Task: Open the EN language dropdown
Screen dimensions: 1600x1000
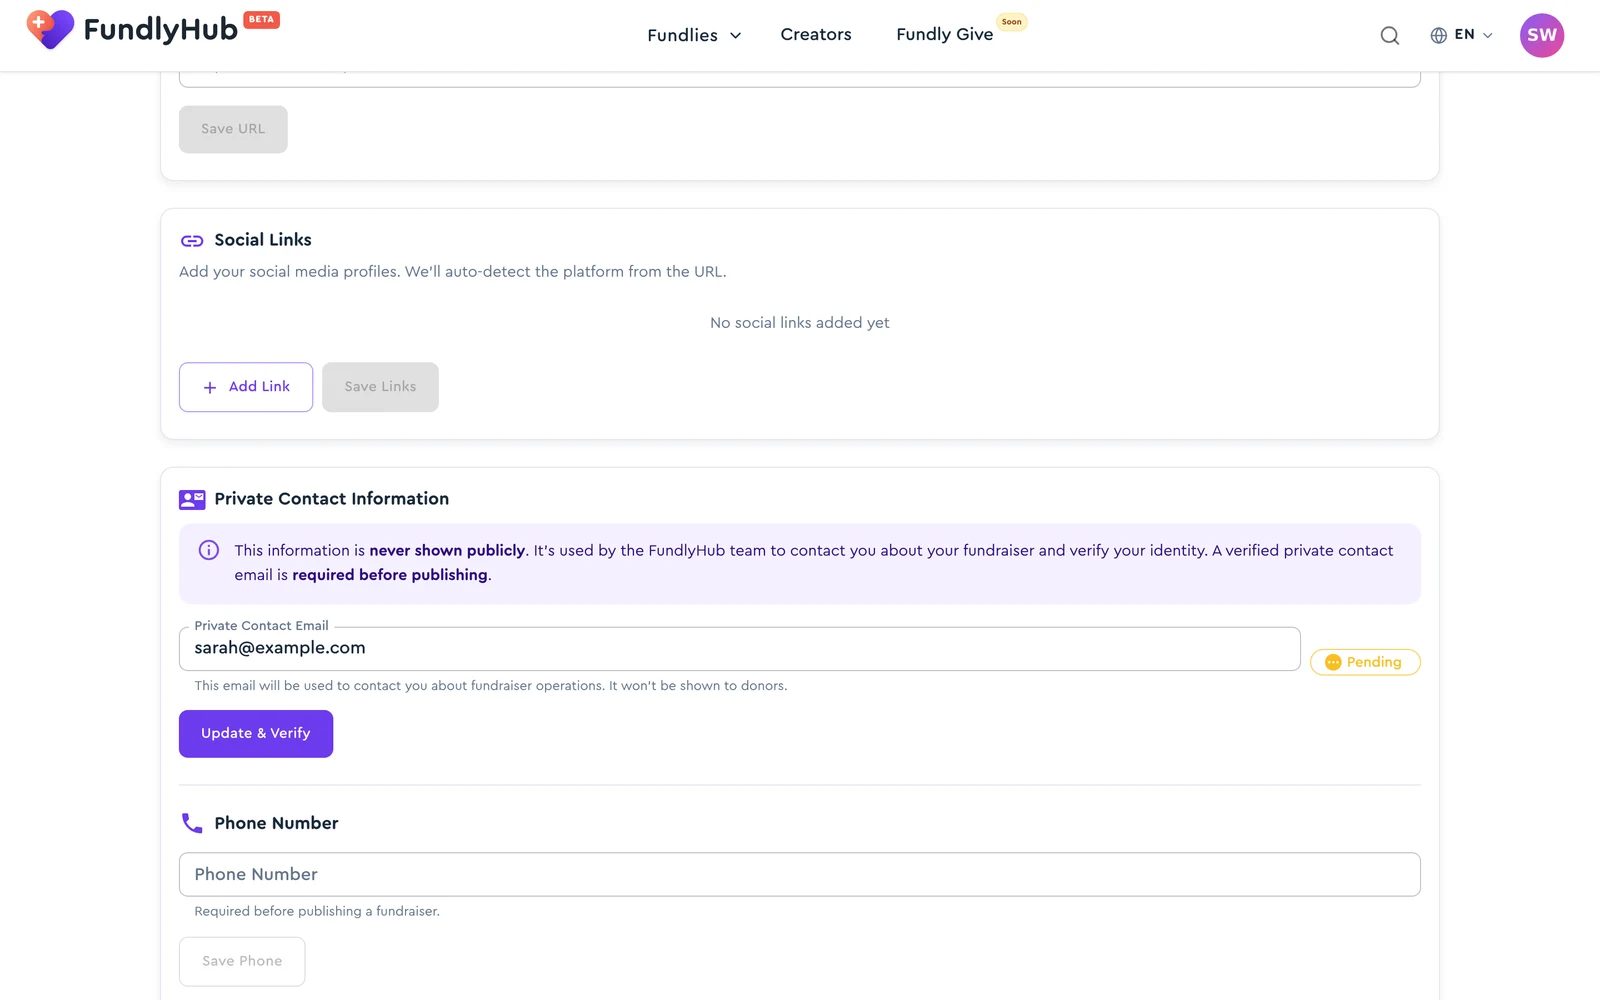Action: pos(1473,35)
